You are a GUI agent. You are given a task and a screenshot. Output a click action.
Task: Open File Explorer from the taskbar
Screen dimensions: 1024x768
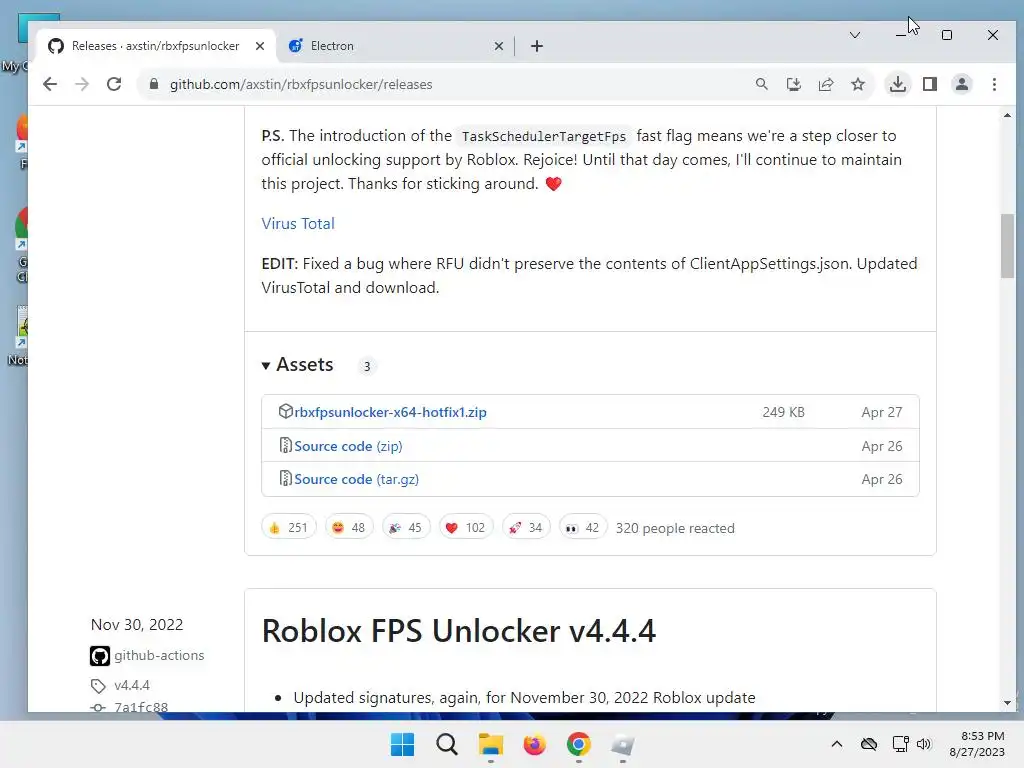(x=490, y=744)
